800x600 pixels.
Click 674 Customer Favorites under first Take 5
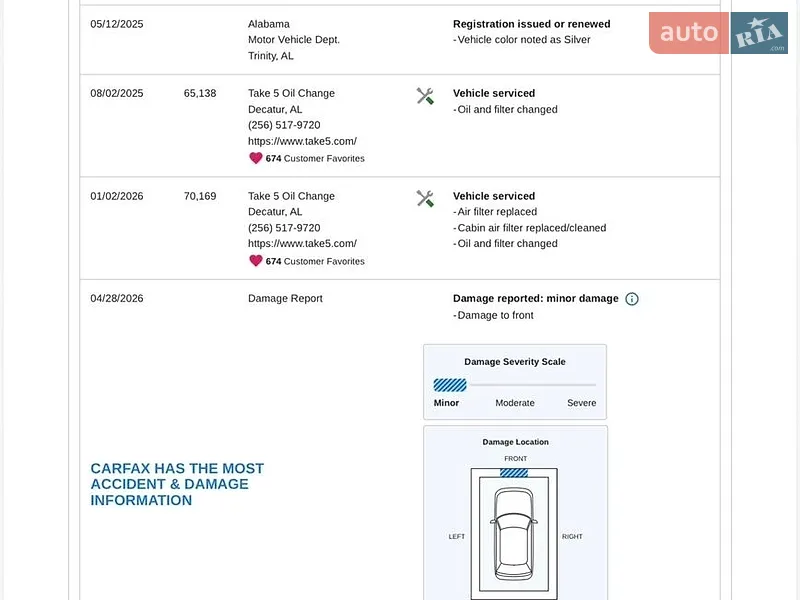315,159
